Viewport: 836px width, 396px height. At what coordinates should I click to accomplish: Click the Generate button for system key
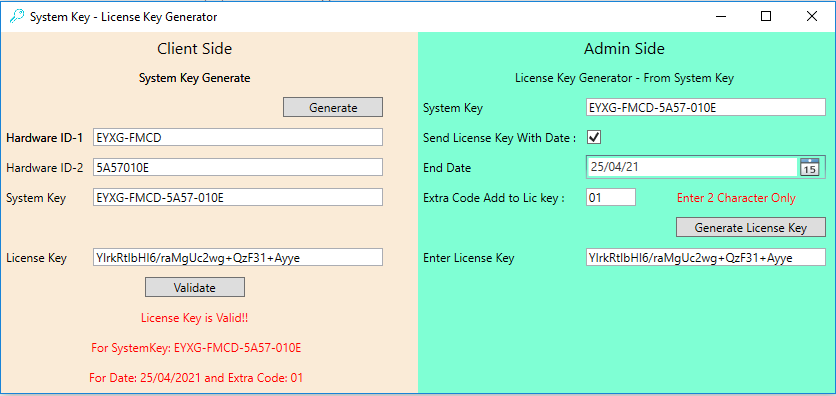pyautogui.click(x=333, y=107)
